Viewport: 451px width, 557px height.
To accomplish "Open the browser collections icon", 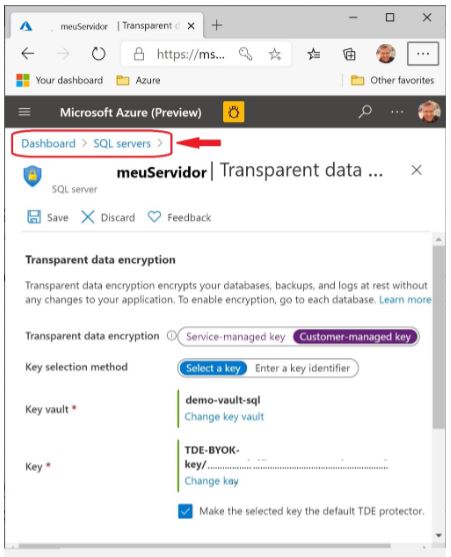I will coord(349,54).
